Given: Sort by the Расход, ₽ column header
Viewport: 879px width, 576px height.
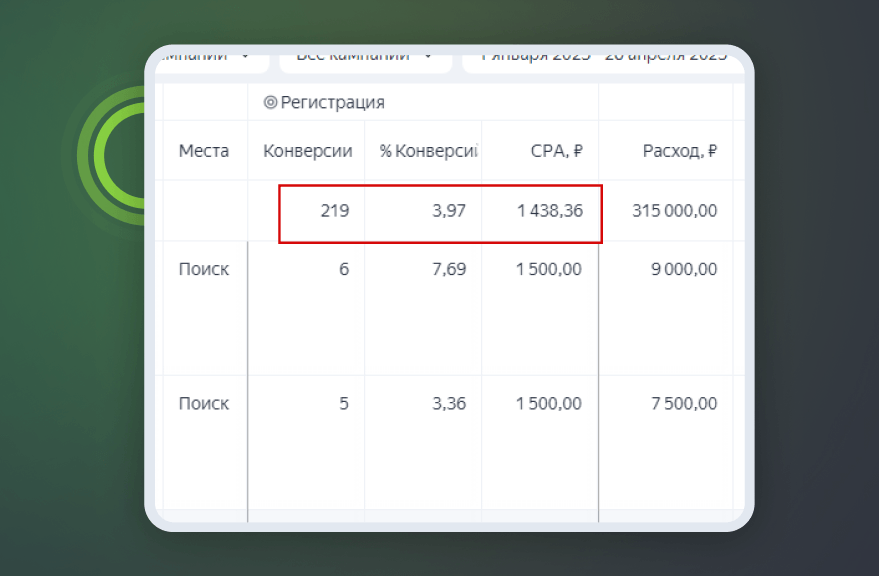Looking at the screenshot, I should tap(680, 151).
